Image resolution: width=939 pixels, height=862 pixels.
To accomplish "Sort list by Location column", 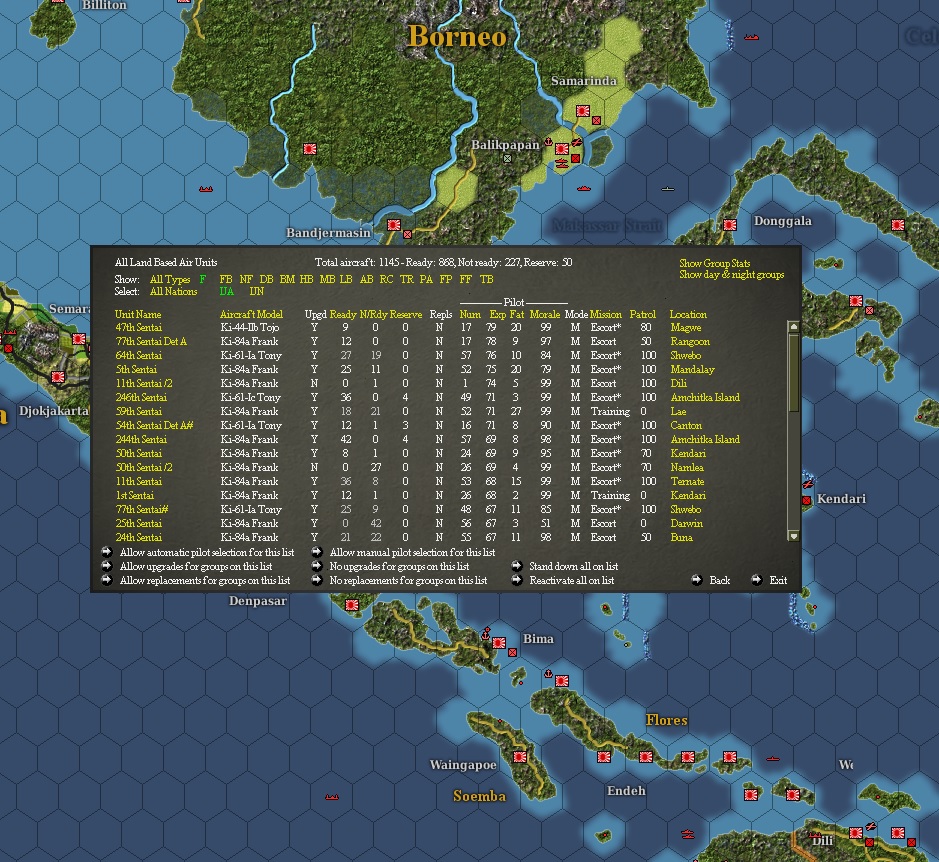I will click(688, 314).
